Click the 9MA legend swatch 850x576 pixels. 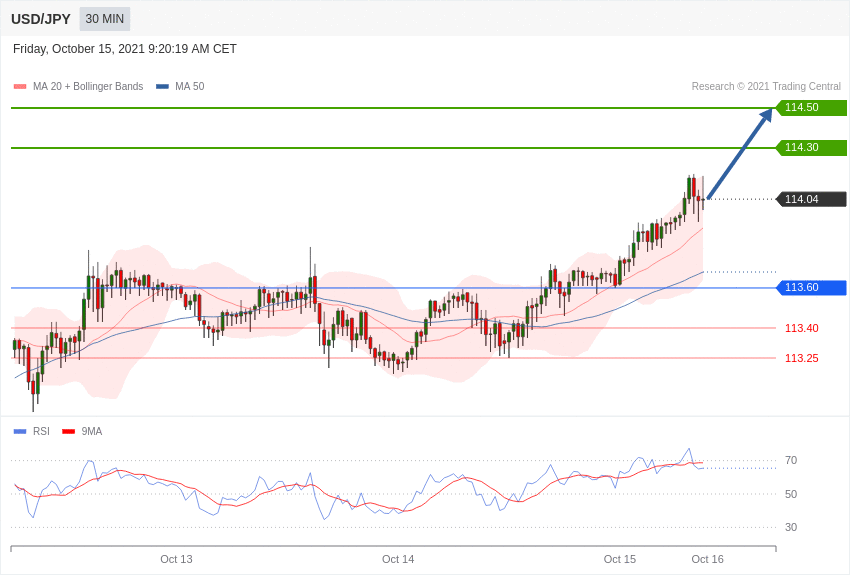(68, 432)
